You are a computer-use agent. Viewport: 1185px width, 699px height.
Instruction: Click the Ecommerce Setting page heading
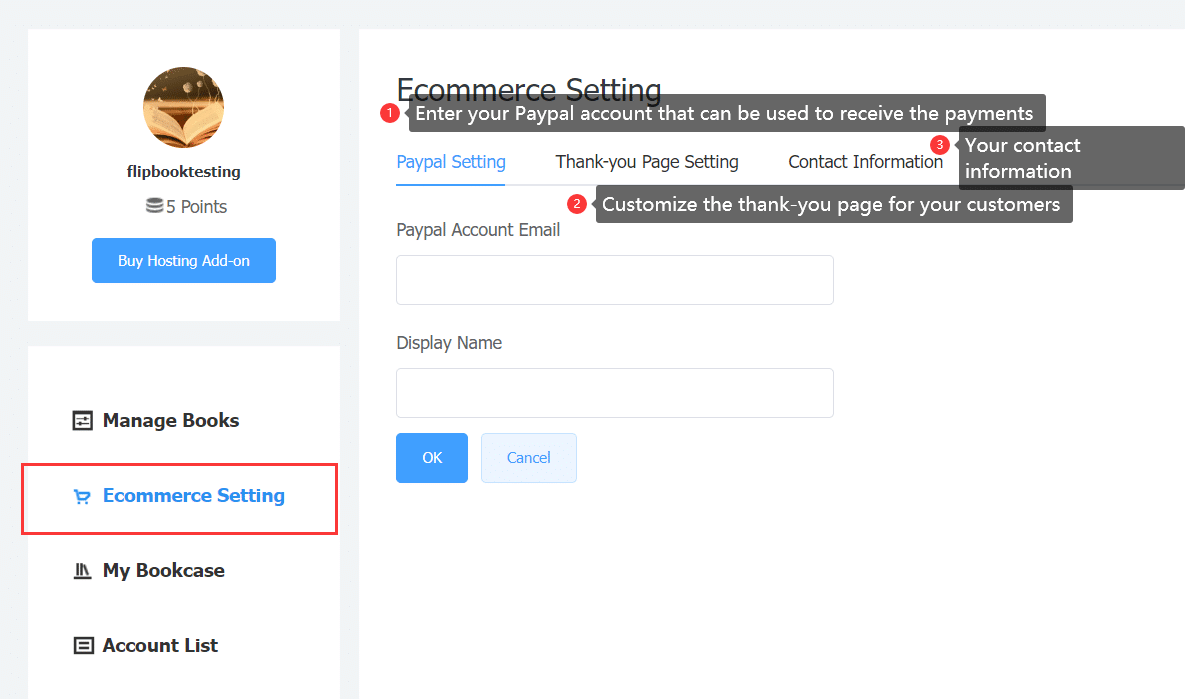(x=529, y=89)
